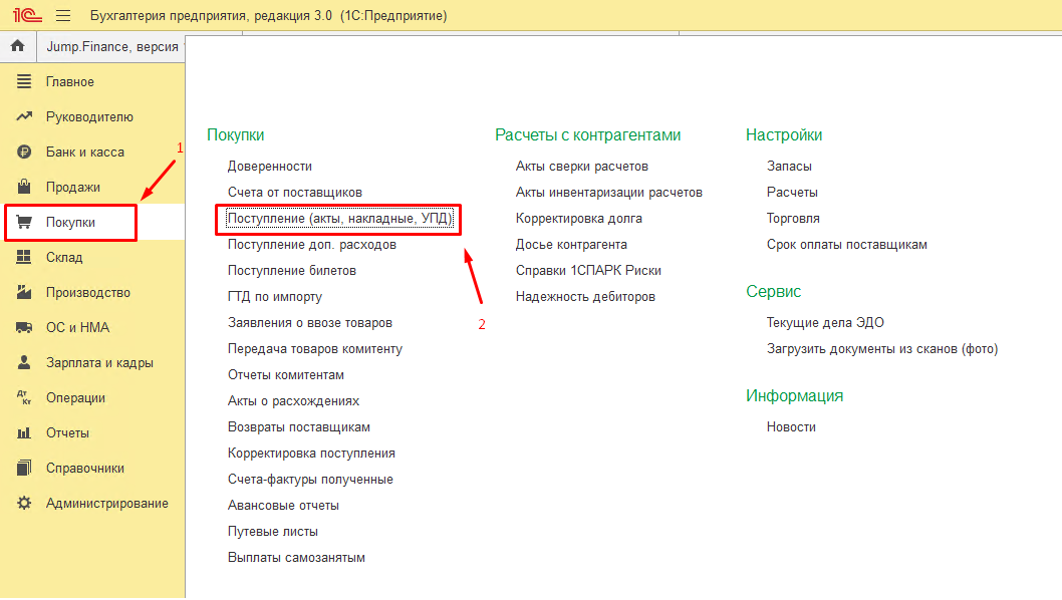Open the Зарплата и кадры section
Viewport: 1062px width, 600px height.
tap(99, 363)
